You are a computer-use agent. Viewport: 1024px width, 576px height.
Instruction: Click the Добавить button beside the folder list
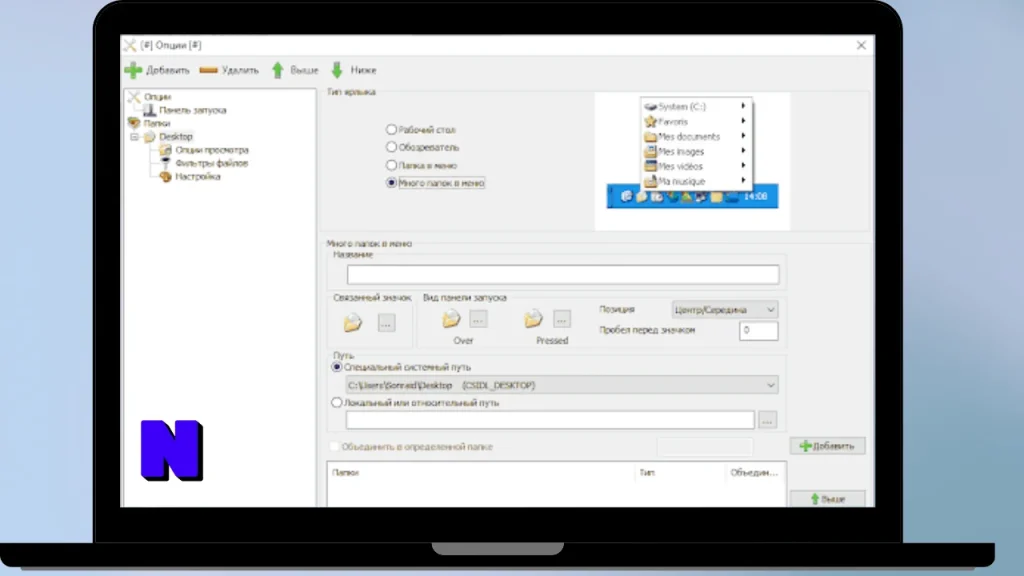pyautogui.click(x=827, y=446)
